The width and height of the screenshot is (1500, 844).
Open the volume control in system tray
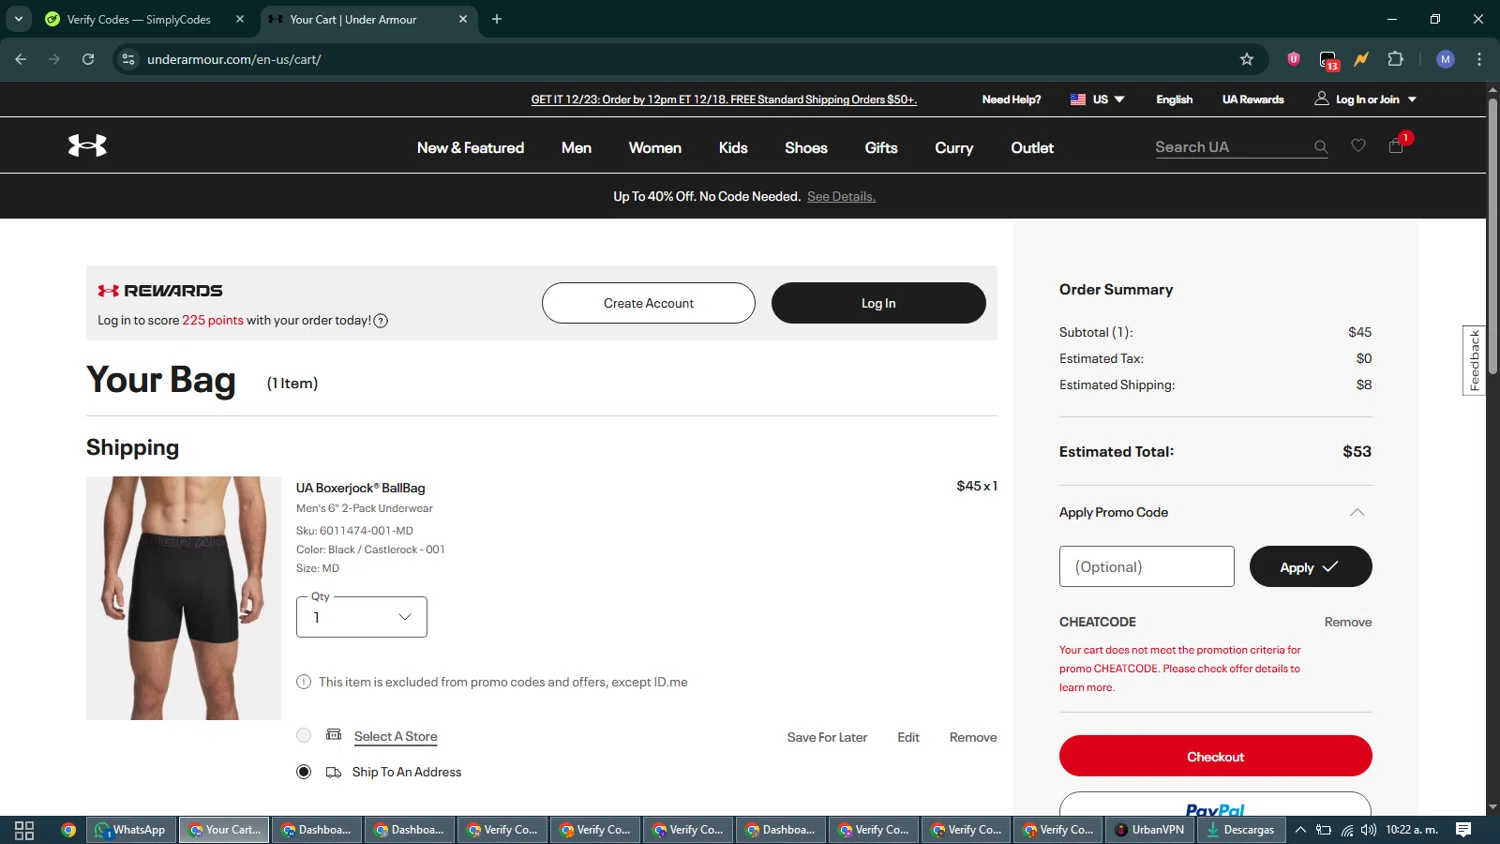[1368, 830]
